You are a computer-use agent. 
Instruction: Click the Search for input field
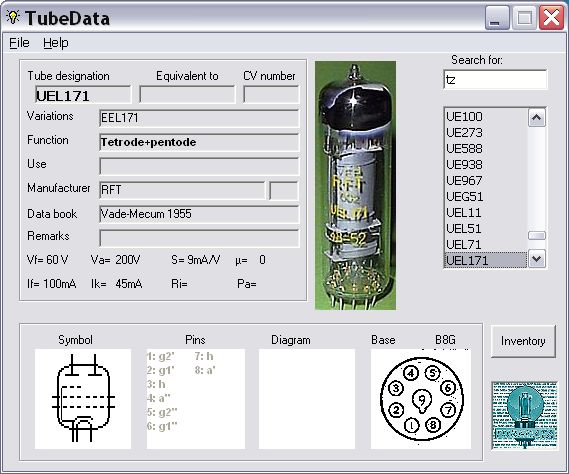point(495,79)
